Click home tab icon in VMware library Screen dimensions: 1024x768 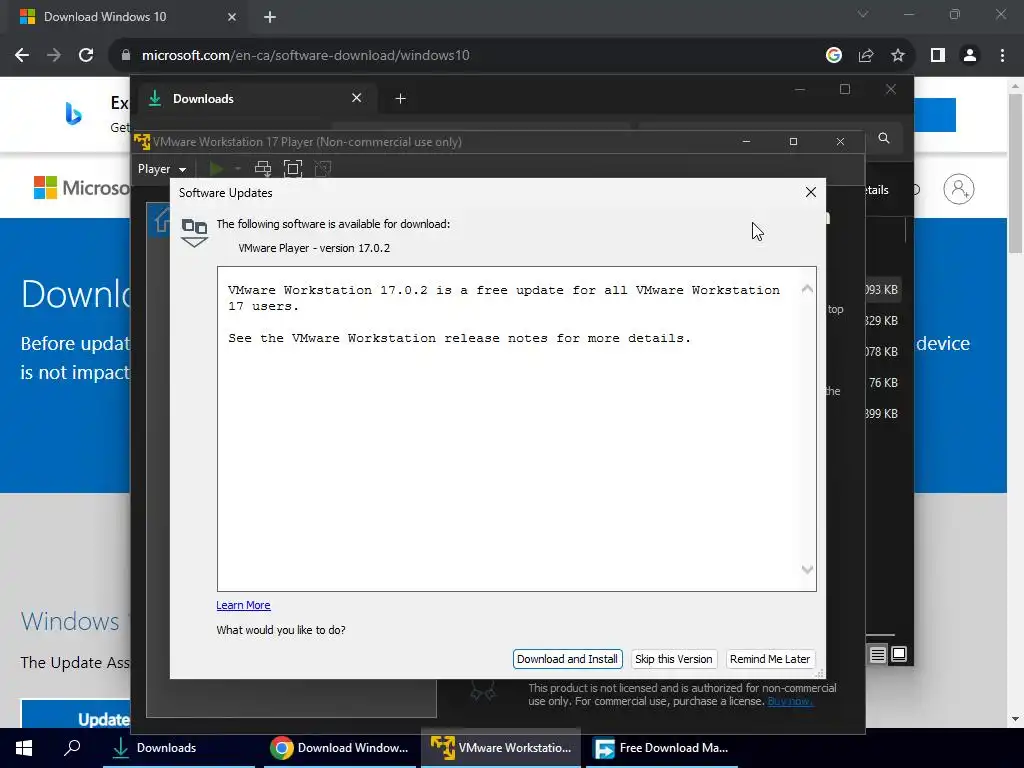tap(161, 220)
